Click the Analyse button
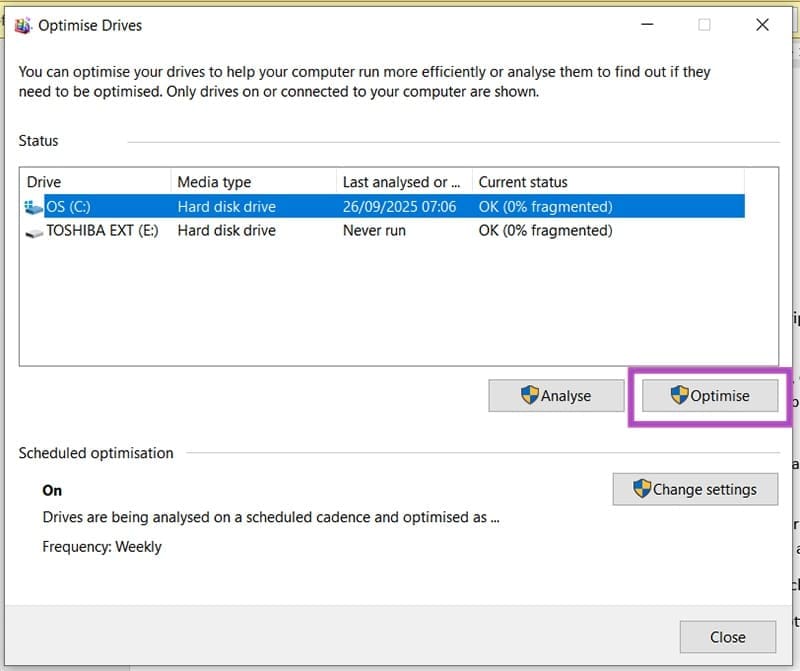Image resolution: width=800 pixels, height=671 pixels. pos(556,396)
